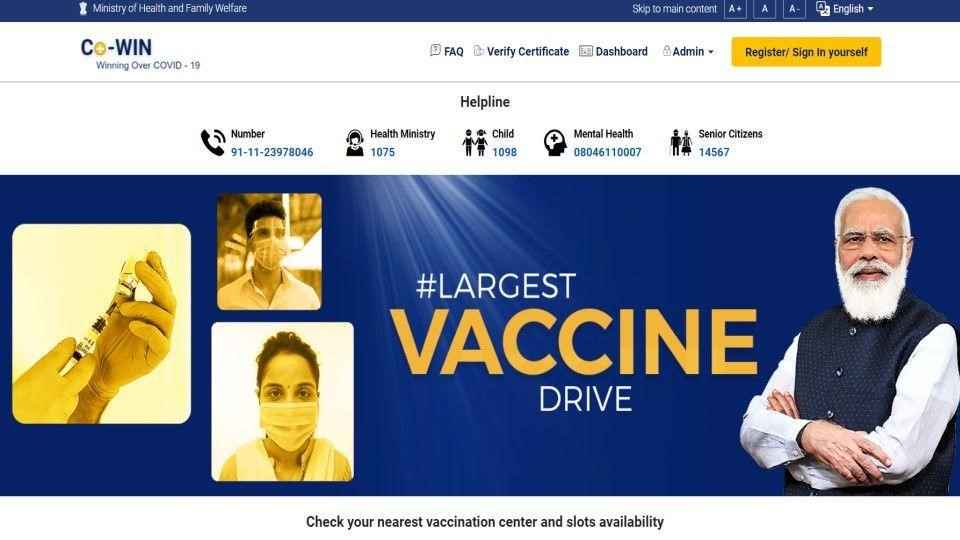960x540 pixels.
Task: Follow the Skip to main content link
Action: (674, 9)
